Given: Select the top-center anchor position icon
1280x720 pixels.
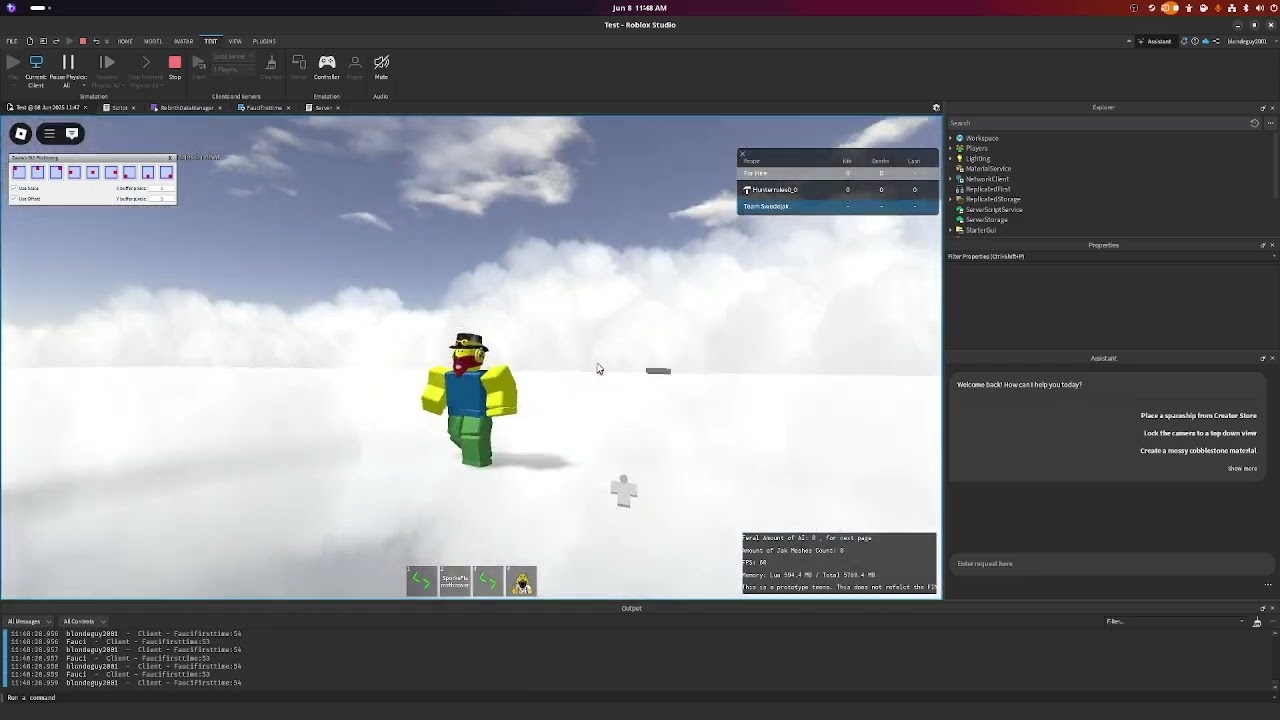Looking at the screenshot, I should pyautogui.click(x=37, y=173).
